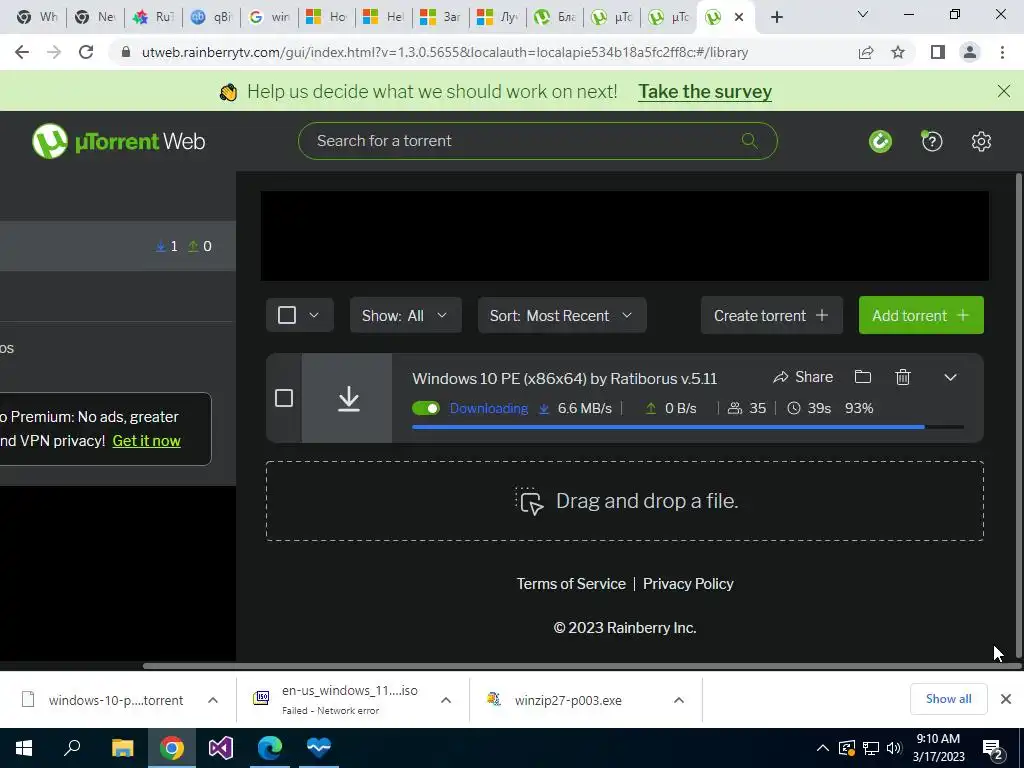Click the browser forward arrow
Screen dimensions: 1024x768
point(54,52)
